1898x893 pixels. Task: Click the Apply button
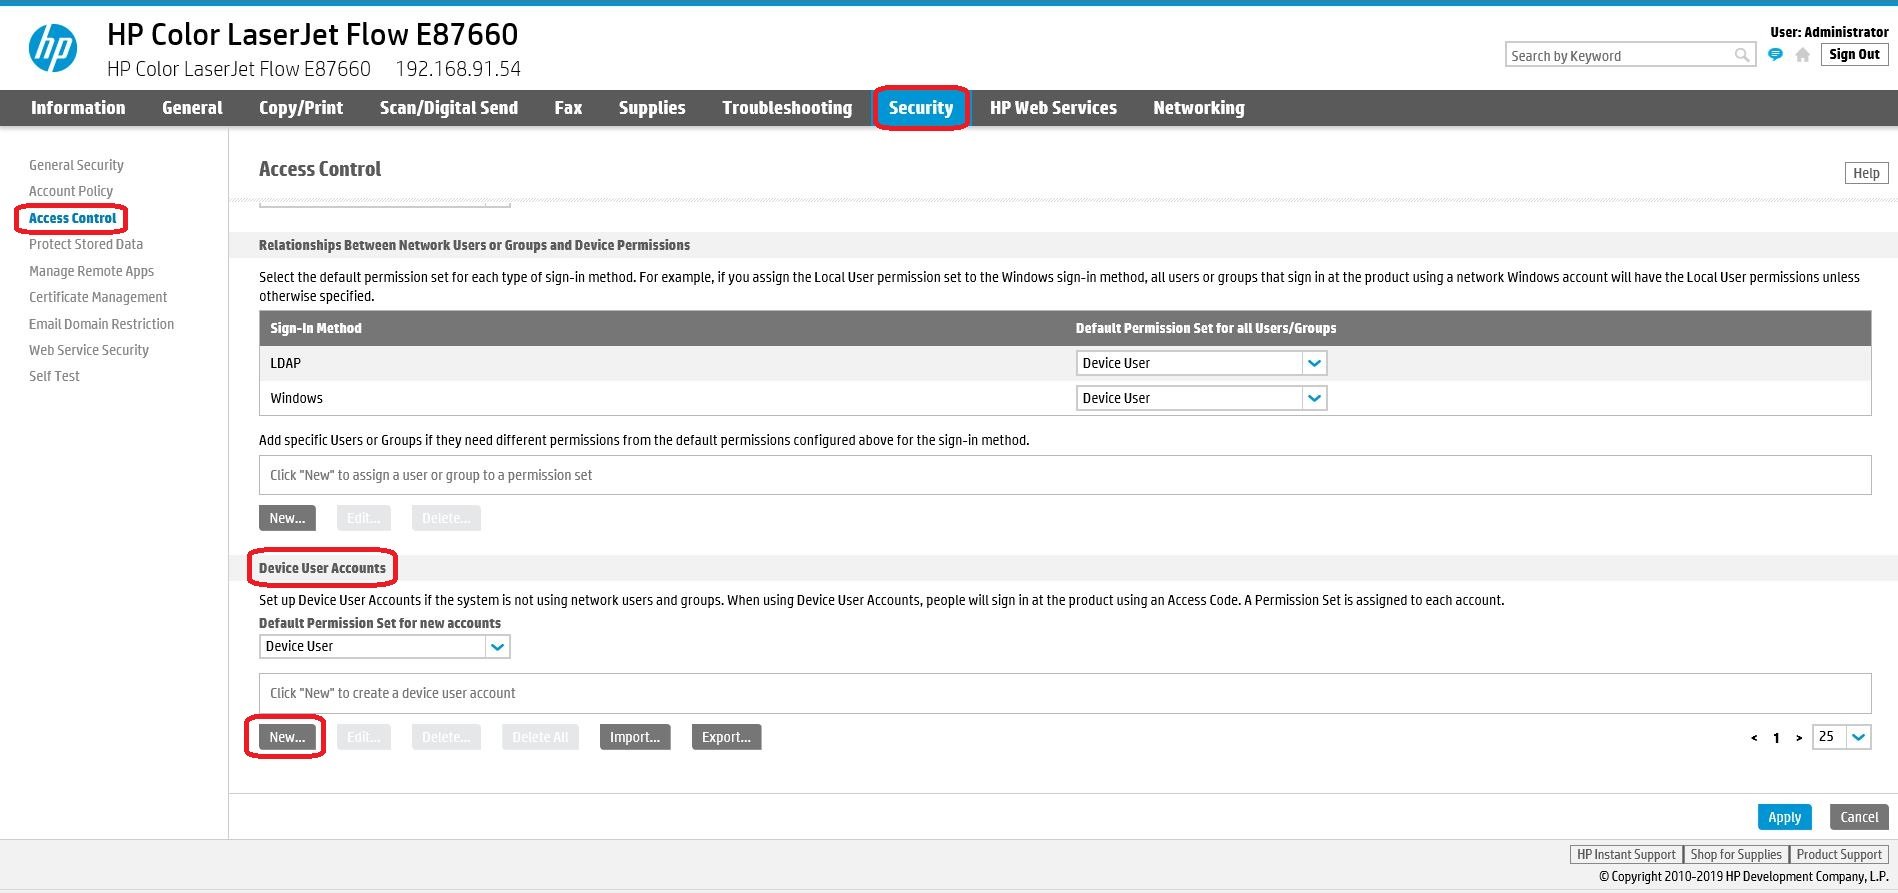[1784, 817]
